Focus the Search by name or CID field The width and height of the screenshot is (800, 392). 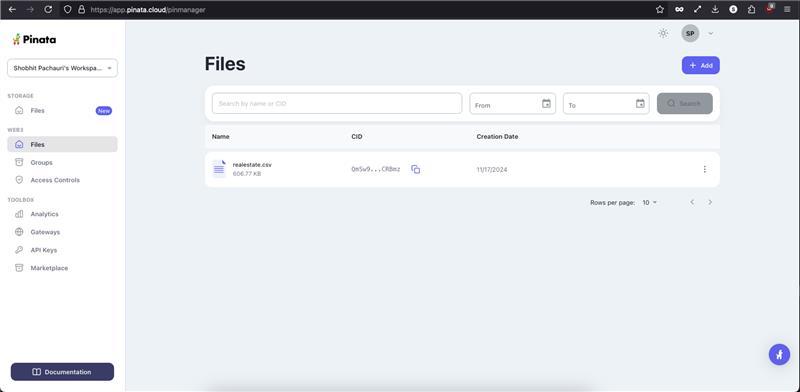337,104
